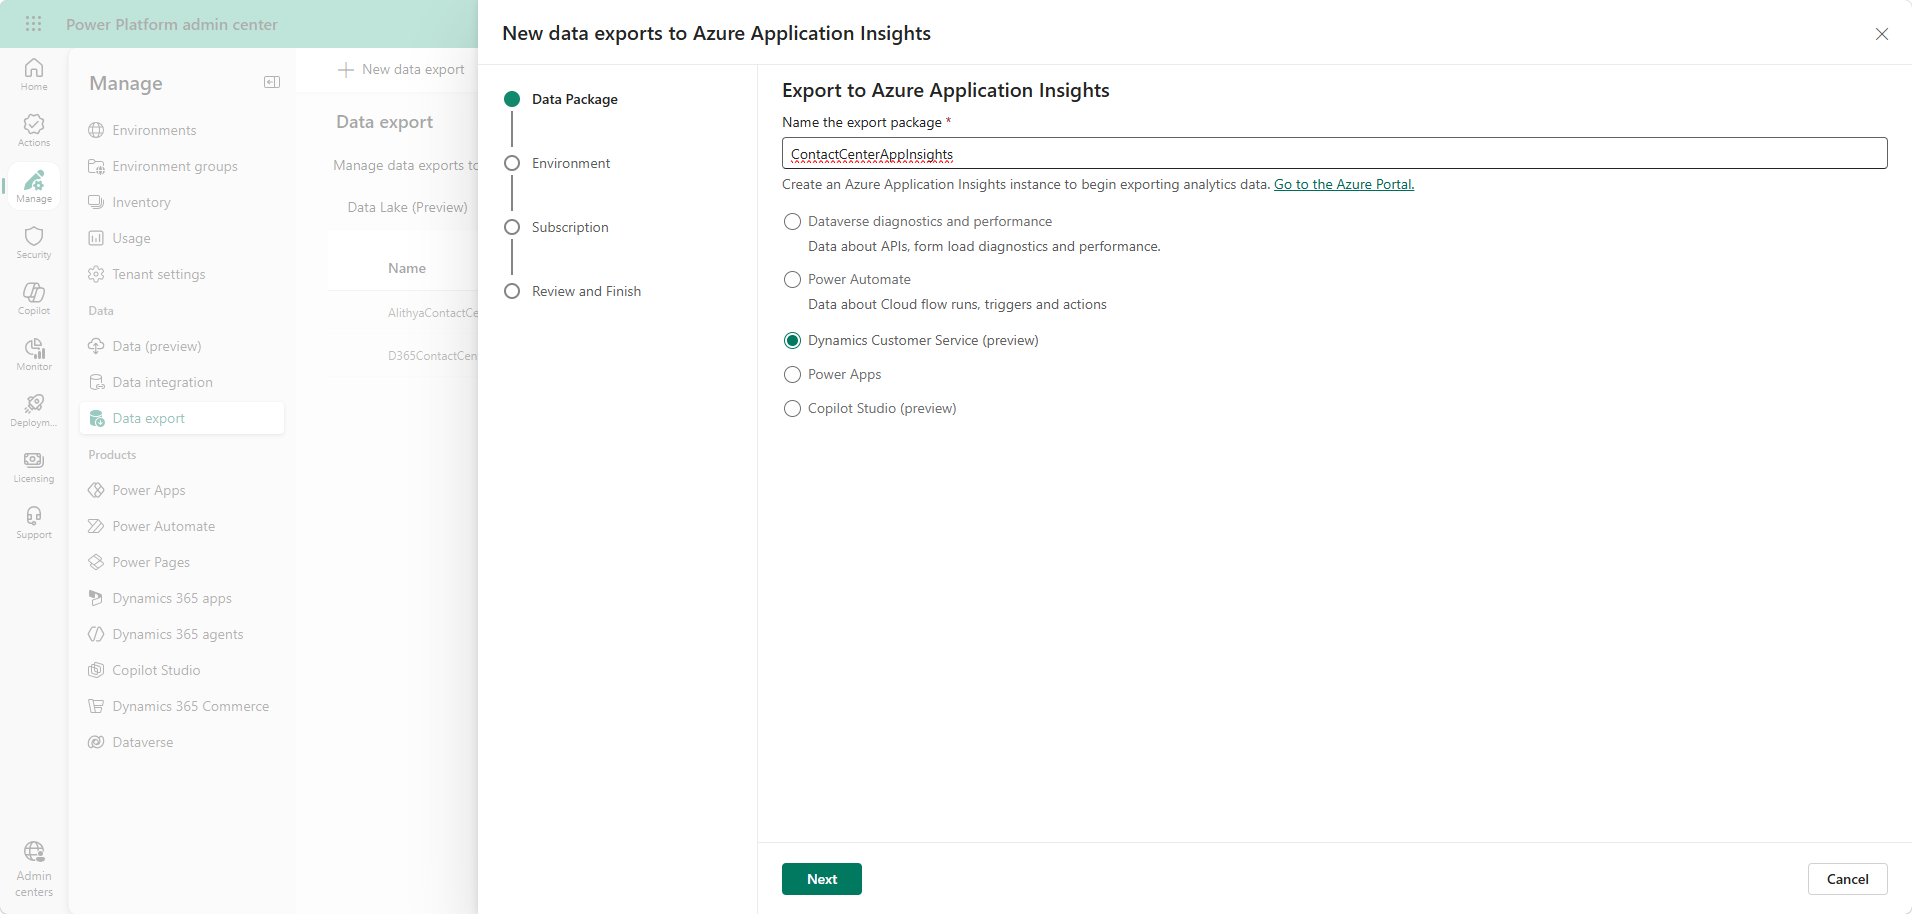Click the Environments globe icon
The image size is (1912, 914).
[96, 130]
